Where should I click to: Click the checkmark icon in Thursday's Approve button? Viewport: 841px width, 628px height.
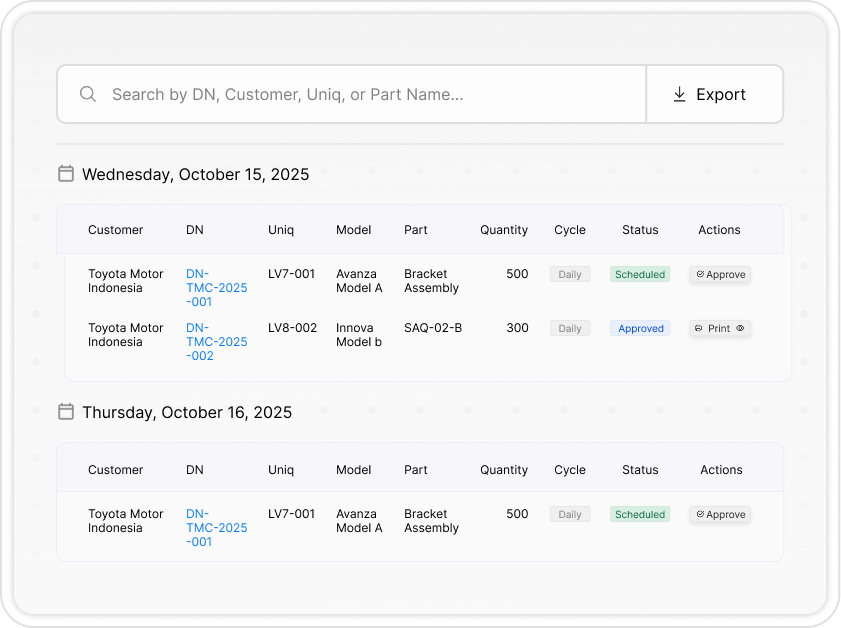(x=700, y=514)
